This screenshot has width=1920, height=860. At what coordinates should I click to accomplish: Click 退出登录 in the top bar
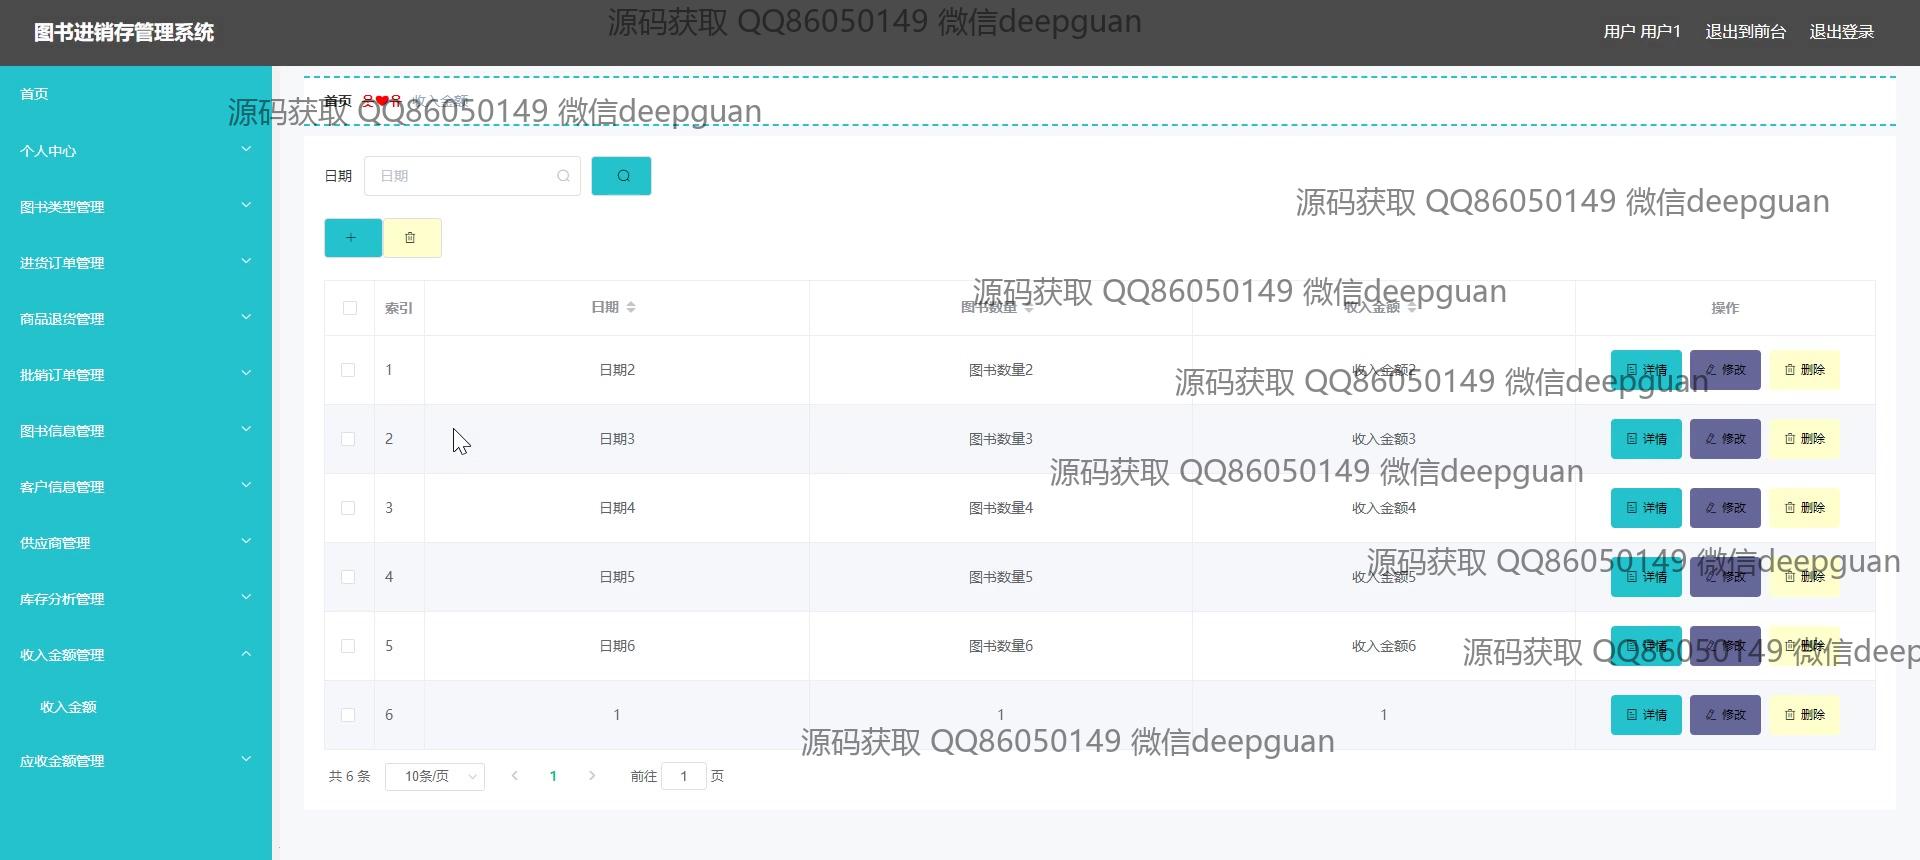1841,32
